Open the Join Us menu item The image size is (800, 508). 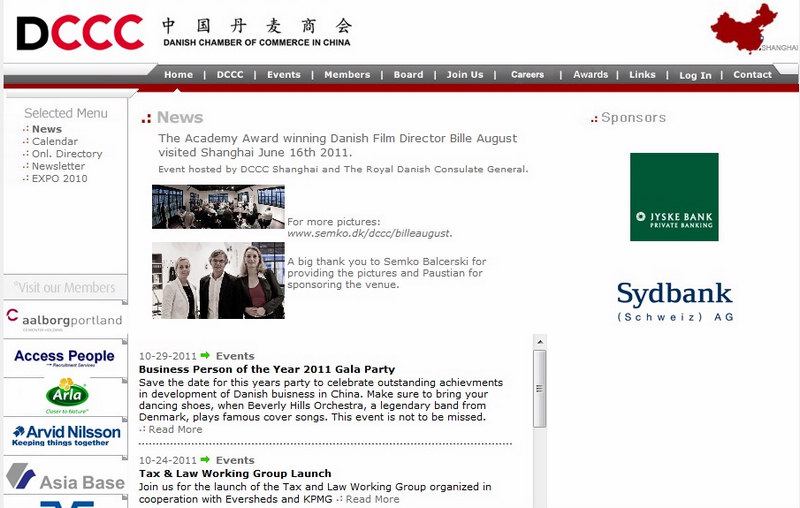coord(465,74)
